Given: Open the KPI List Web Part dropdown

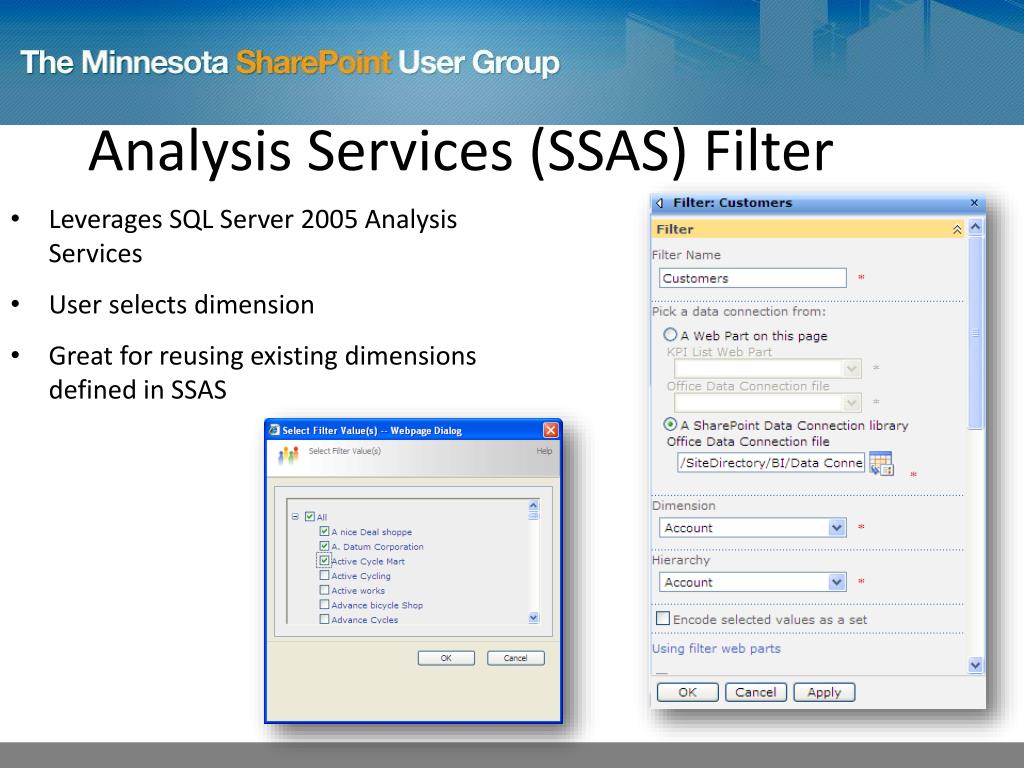Looking at the screenshot, I should click(x=852, y=369).
